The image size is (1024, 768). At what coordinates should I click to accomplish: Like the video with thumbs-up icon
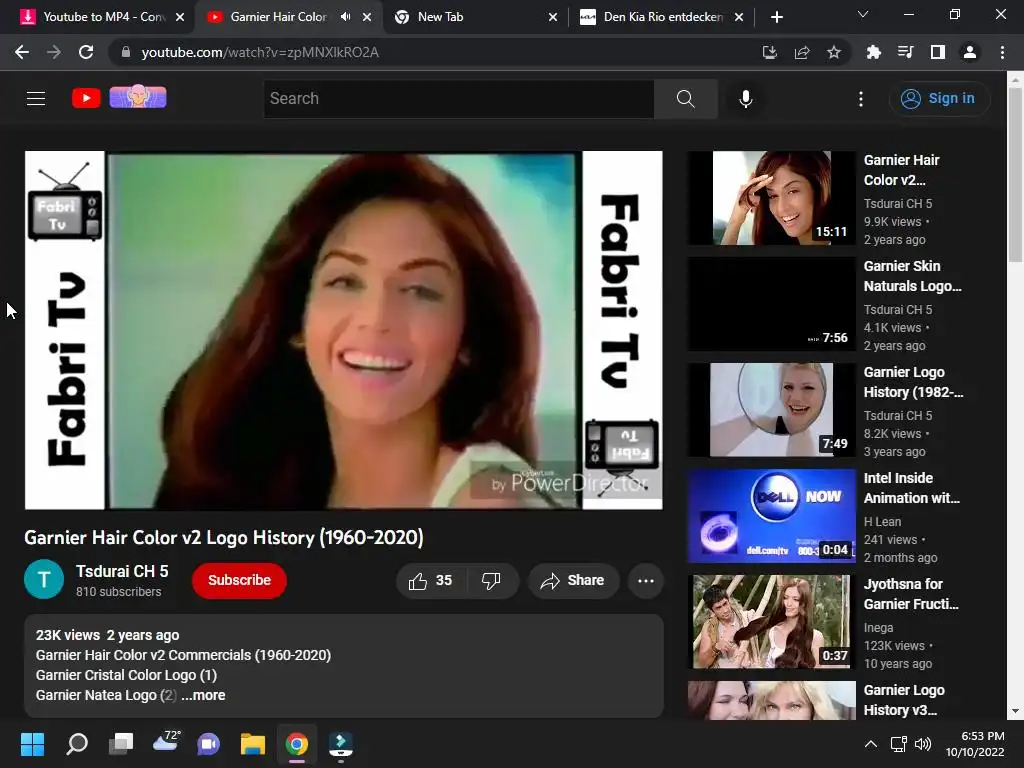430,581
